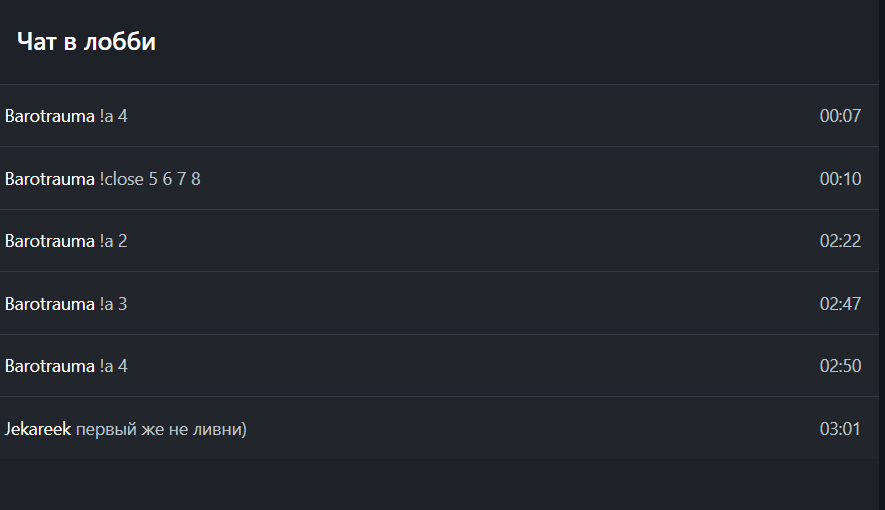Click the "!a 4" message text sent at 00:07
885x510 pixels.
point(114,116)
